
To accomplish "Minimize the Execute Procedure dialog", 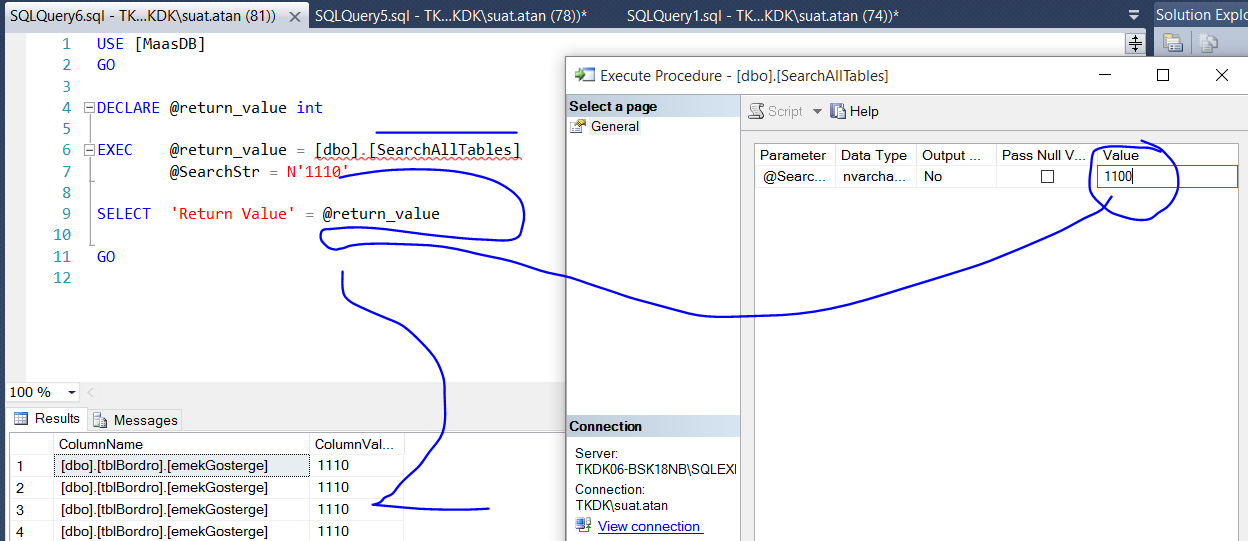I will pyautogui.click(x=1105, y=75).
